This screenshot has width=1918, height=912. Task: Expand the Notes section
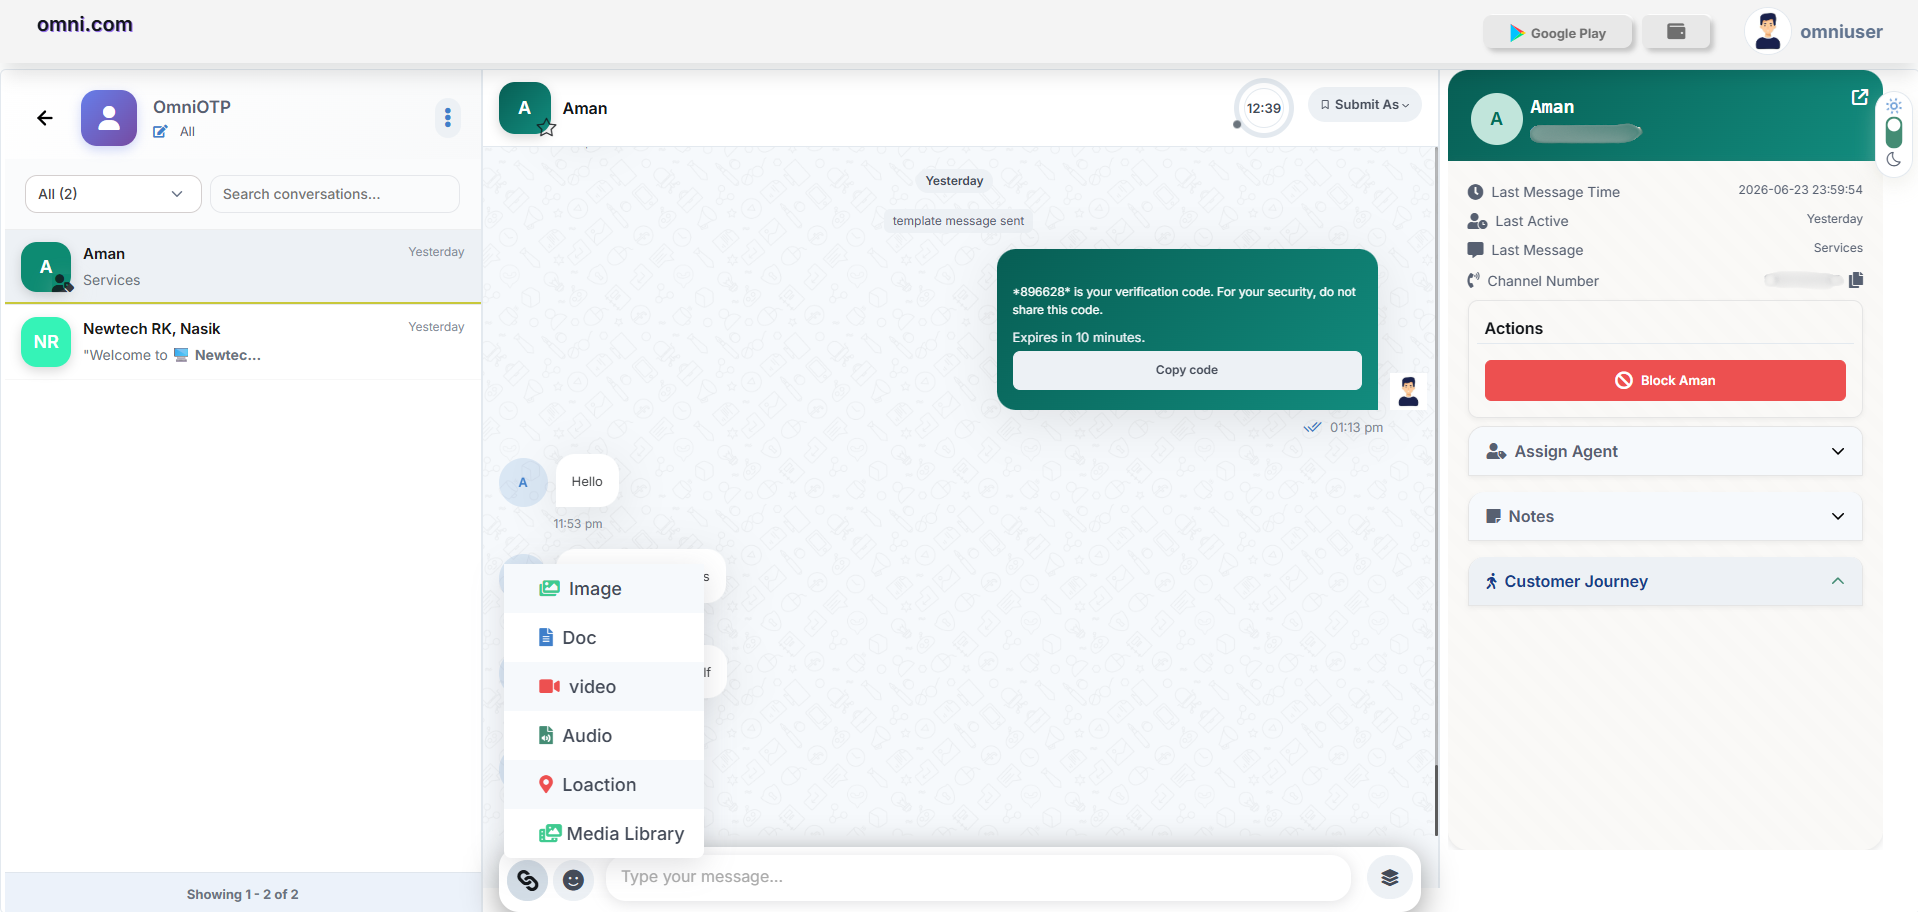pos(1665,517)
